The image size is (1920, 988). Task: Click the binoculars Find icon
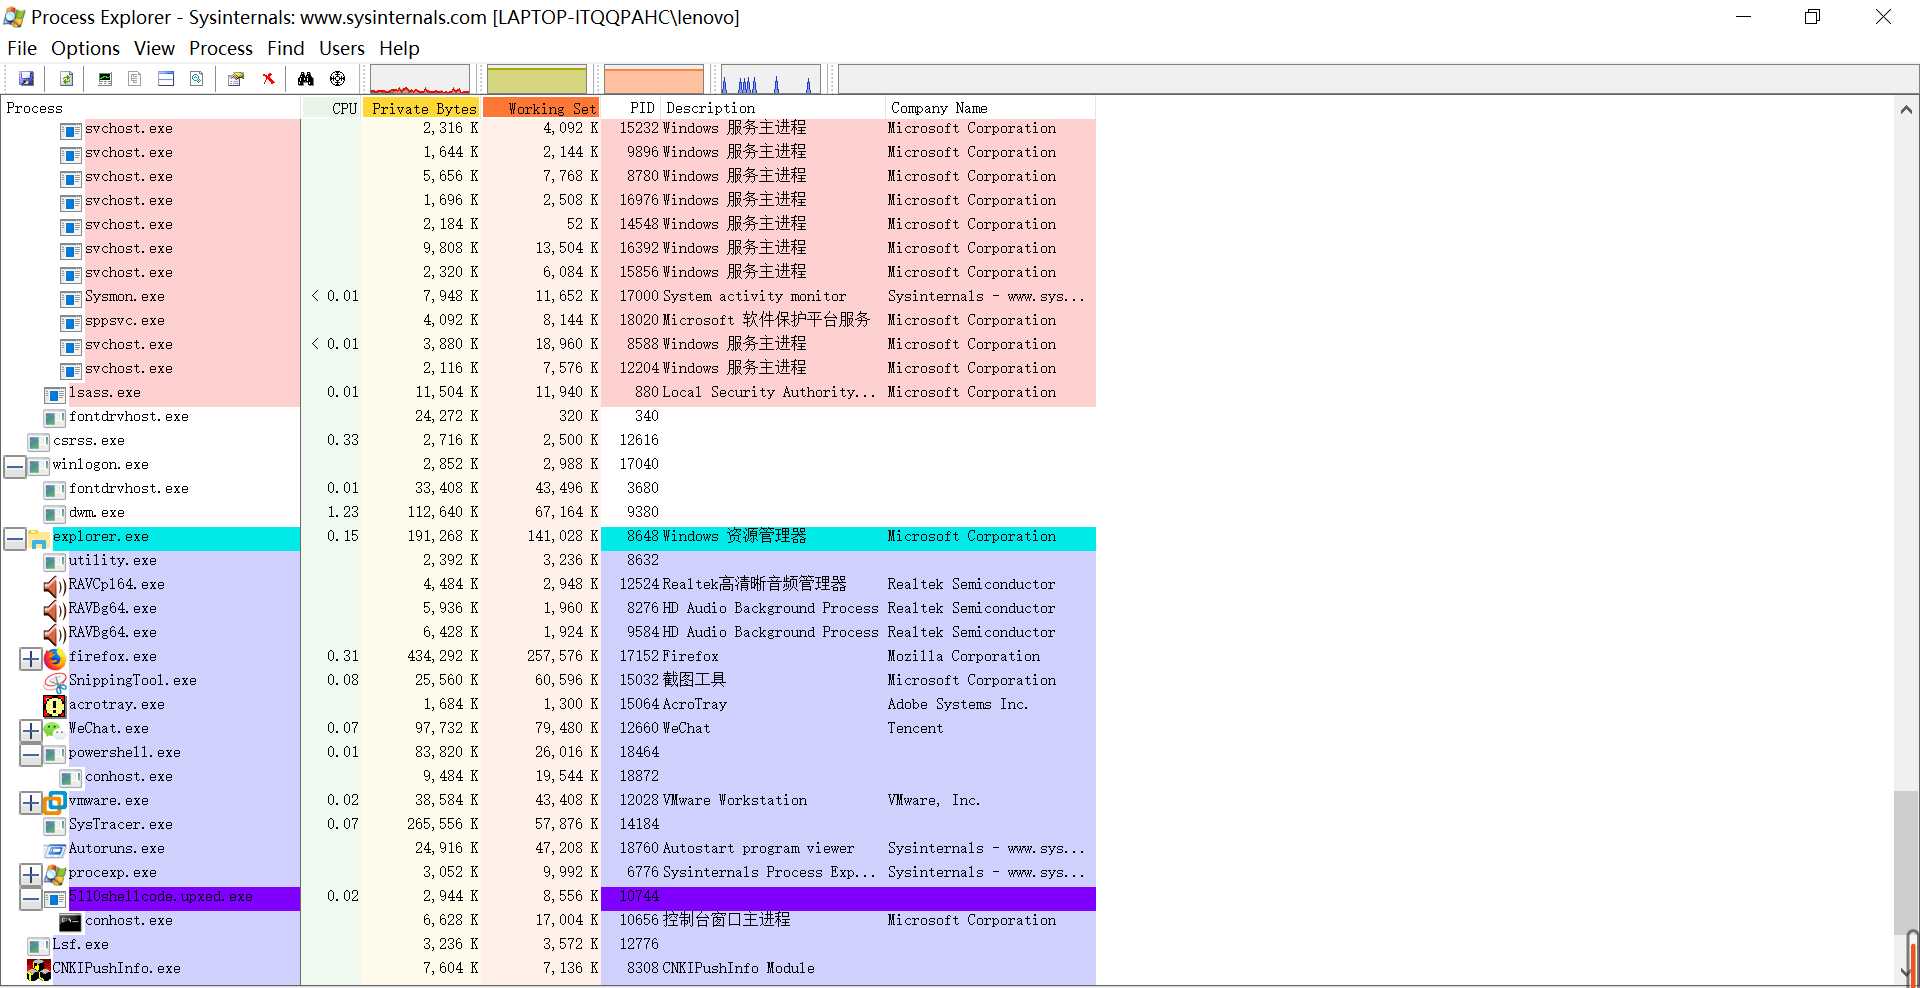[306, 79]
